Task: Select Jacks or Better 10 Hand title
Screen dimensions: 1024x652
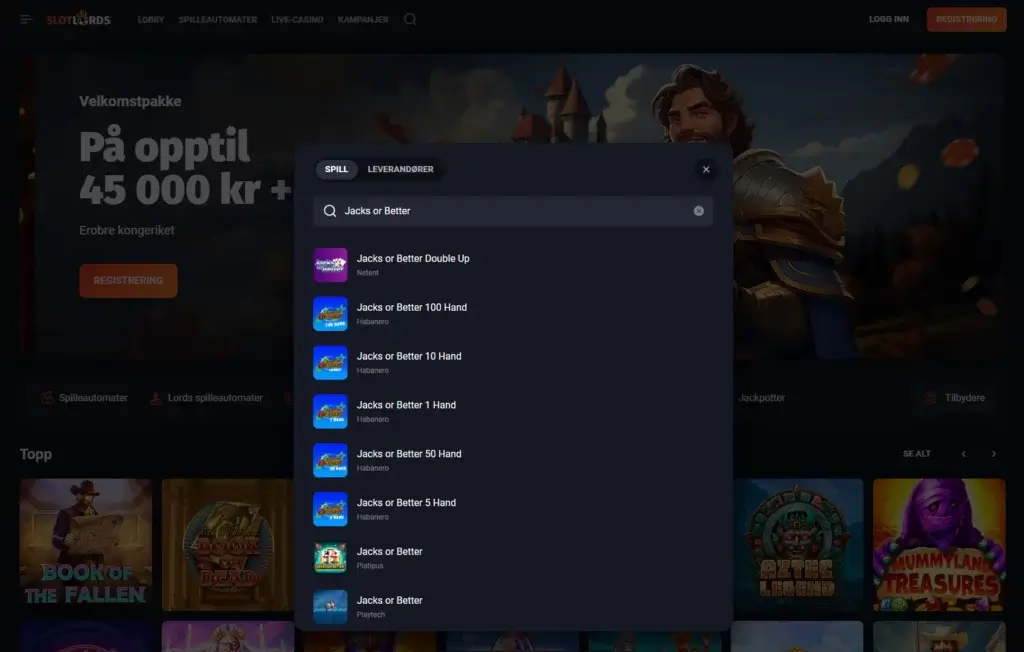Action: 409,356
